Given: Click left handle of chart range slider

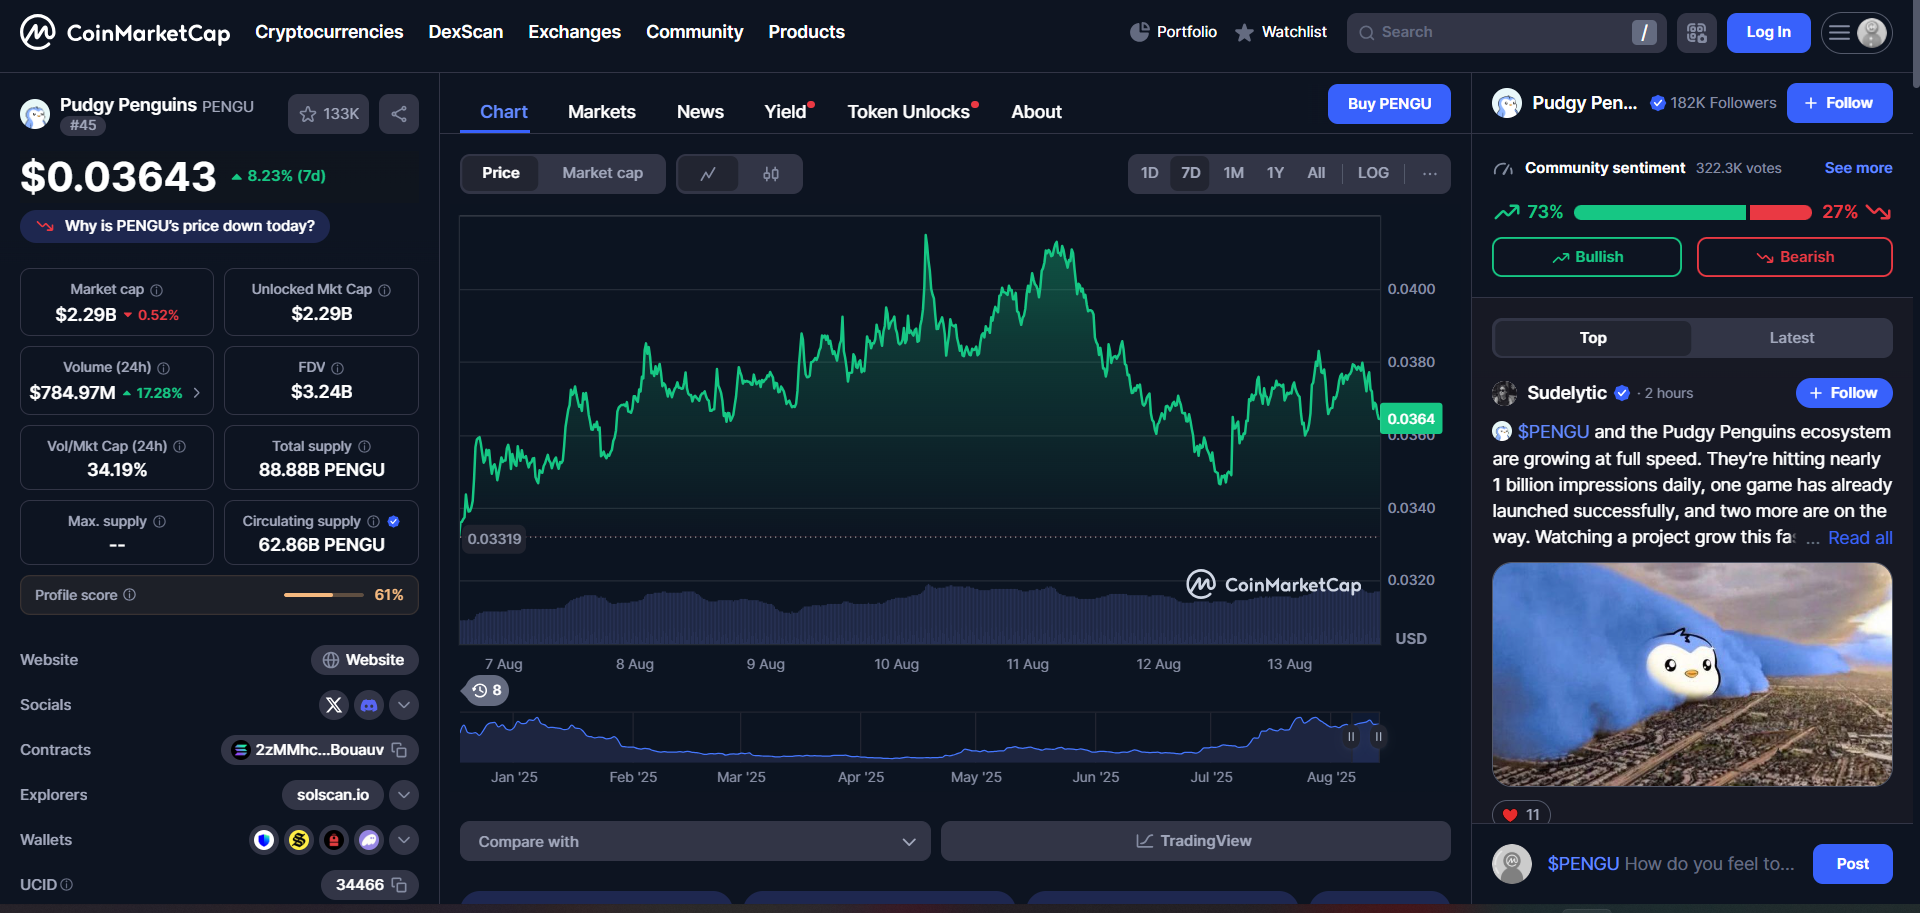Looking at the screenshot, I should (1351, 737).
